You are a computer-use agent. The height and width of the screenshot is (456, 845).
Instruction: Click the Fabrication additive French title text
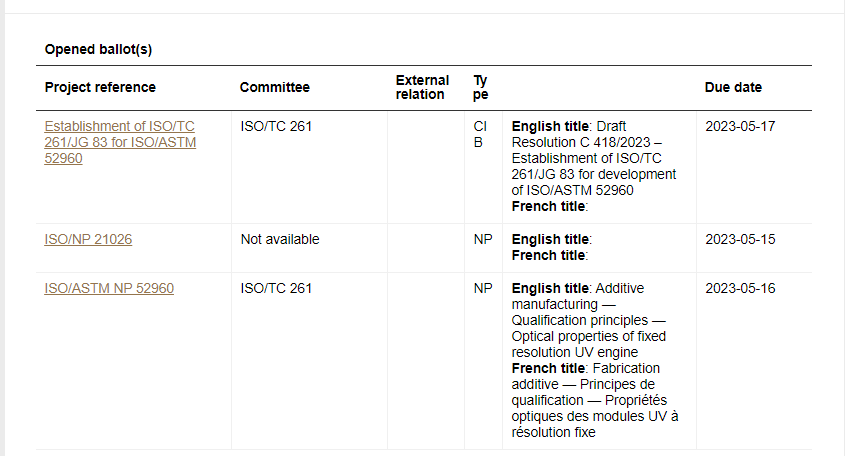[594, 400]
